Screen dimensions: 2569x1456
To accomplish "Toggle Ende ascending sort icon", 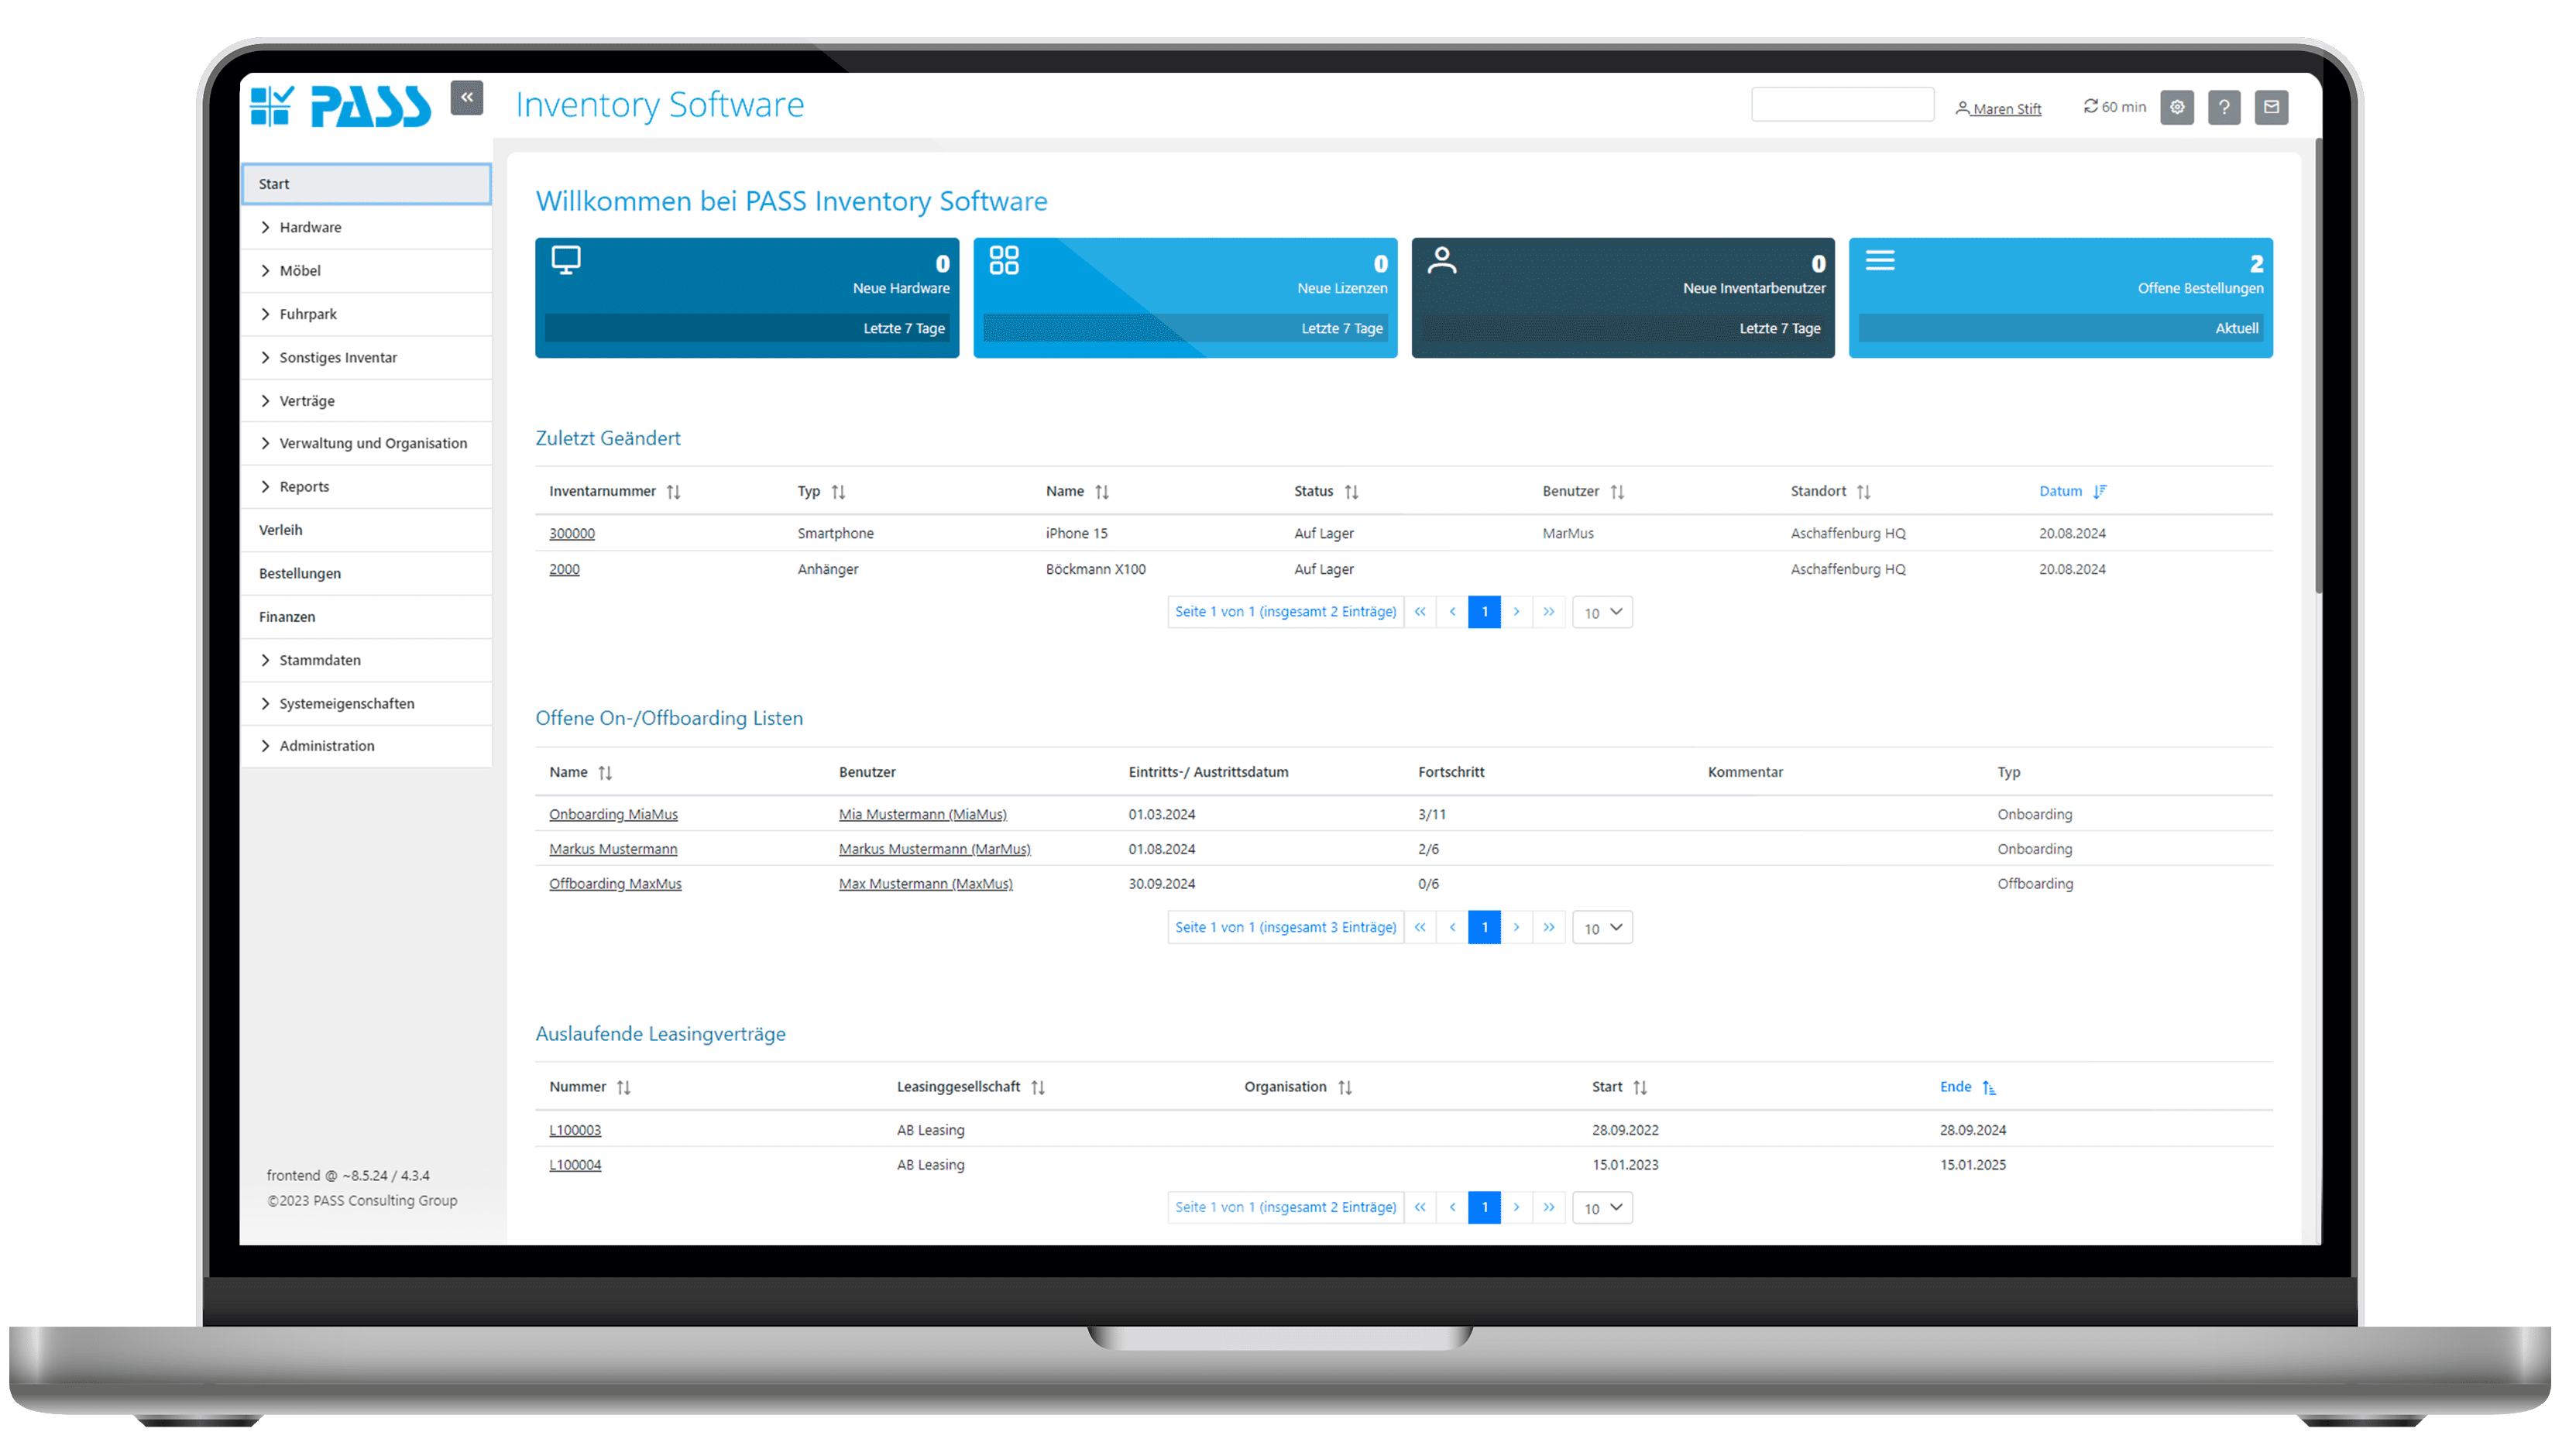I will (1989, 1088).
